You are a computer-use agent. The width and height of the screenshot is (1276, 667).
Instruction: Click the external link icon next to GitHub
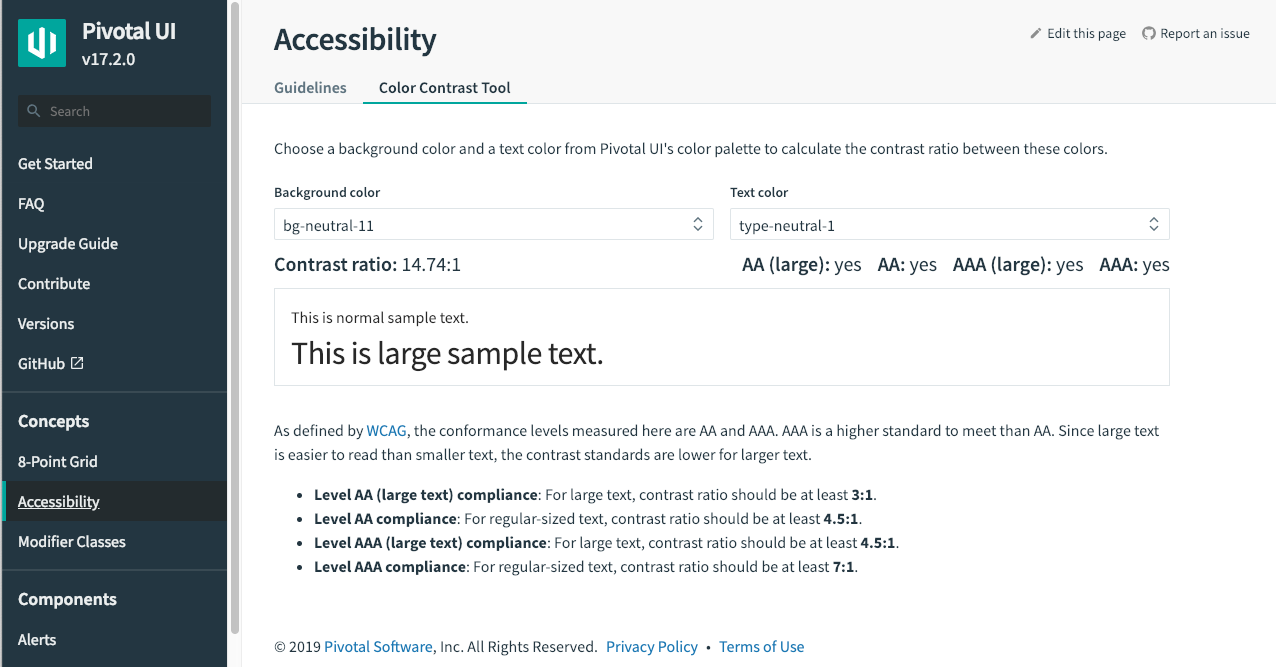(77, 363)
